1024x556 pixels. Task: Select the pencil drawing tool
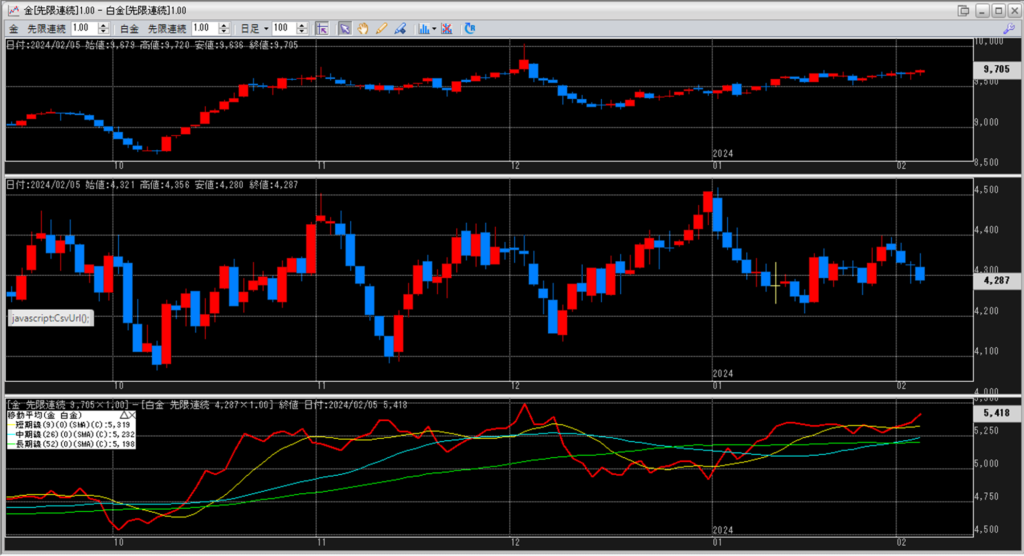(x=381, y=28)
